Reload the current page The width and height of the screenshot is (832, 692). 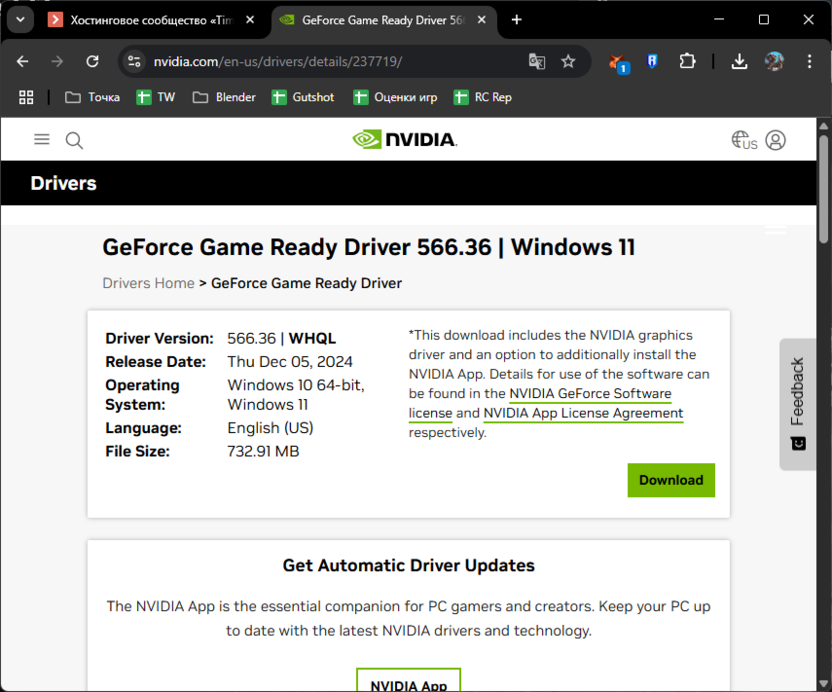[92, 62]
